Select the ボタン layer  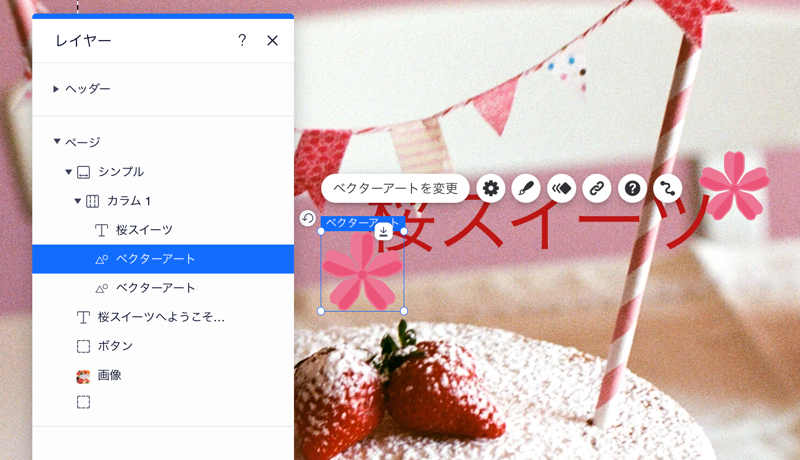163,346
